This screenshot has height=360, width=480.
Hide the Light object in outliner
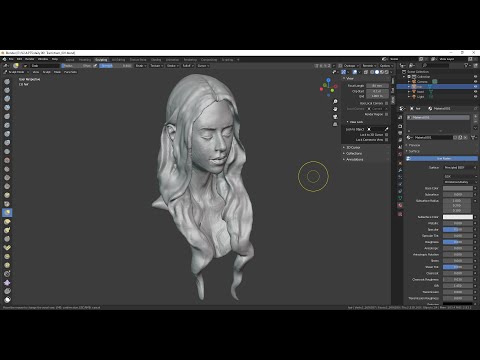(475, 97)
